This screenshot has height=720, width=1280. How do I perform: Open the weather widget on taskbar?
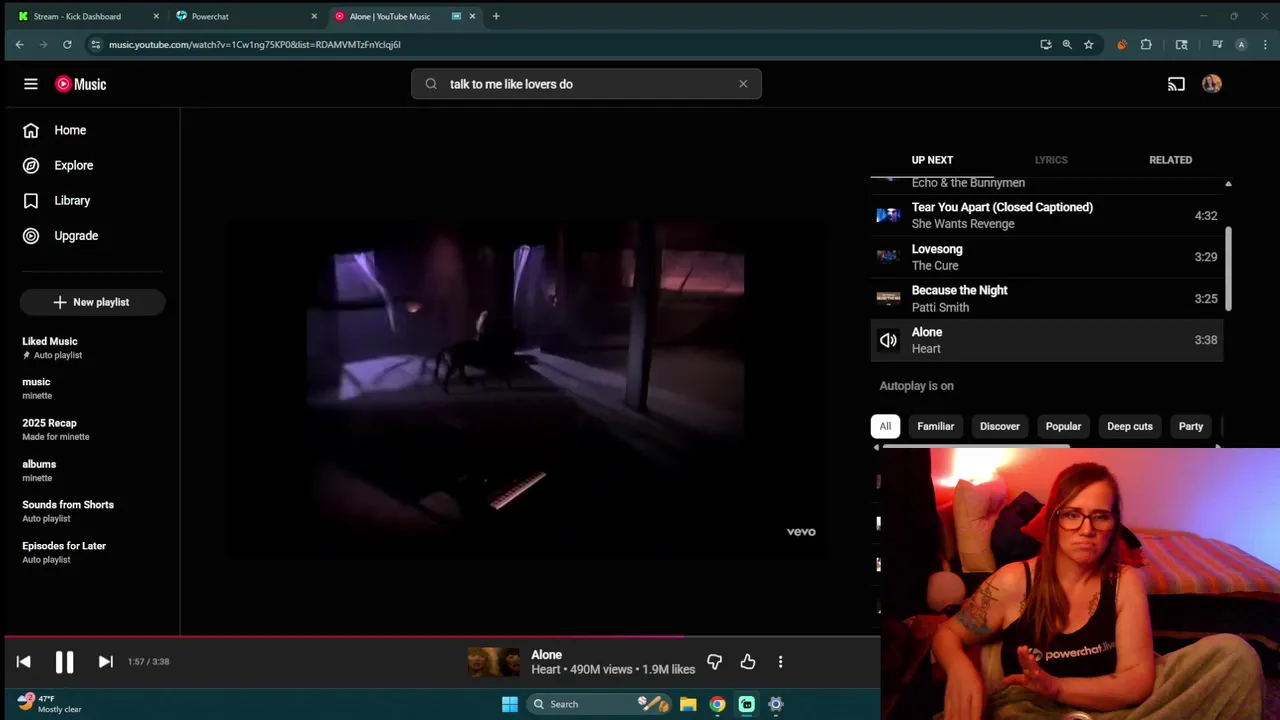click(48, 704)
